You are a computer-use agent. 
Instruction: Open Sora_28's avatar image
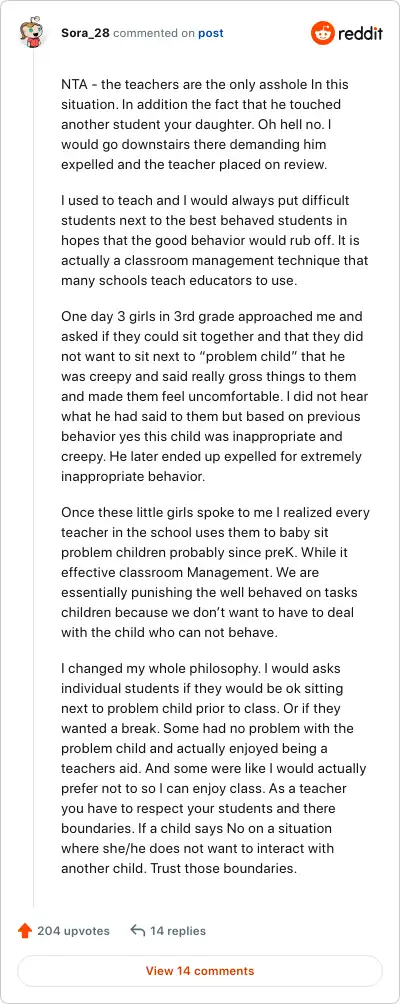33,33
